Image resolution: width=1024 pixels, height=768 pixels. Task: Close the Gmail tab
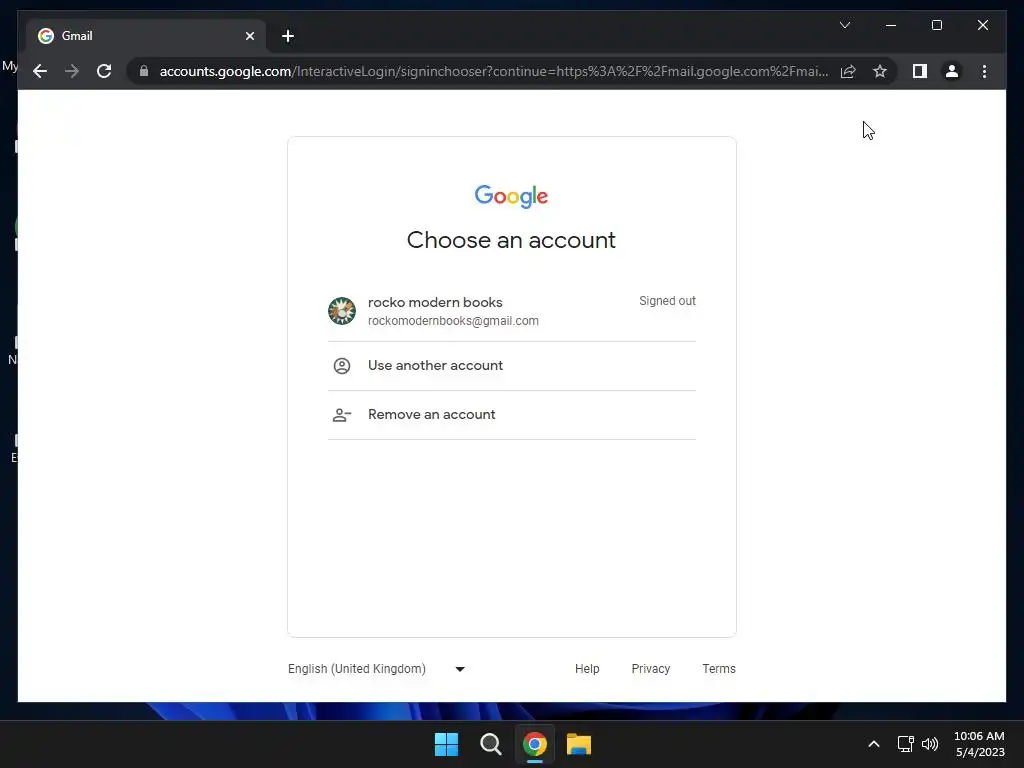point(249,36)
